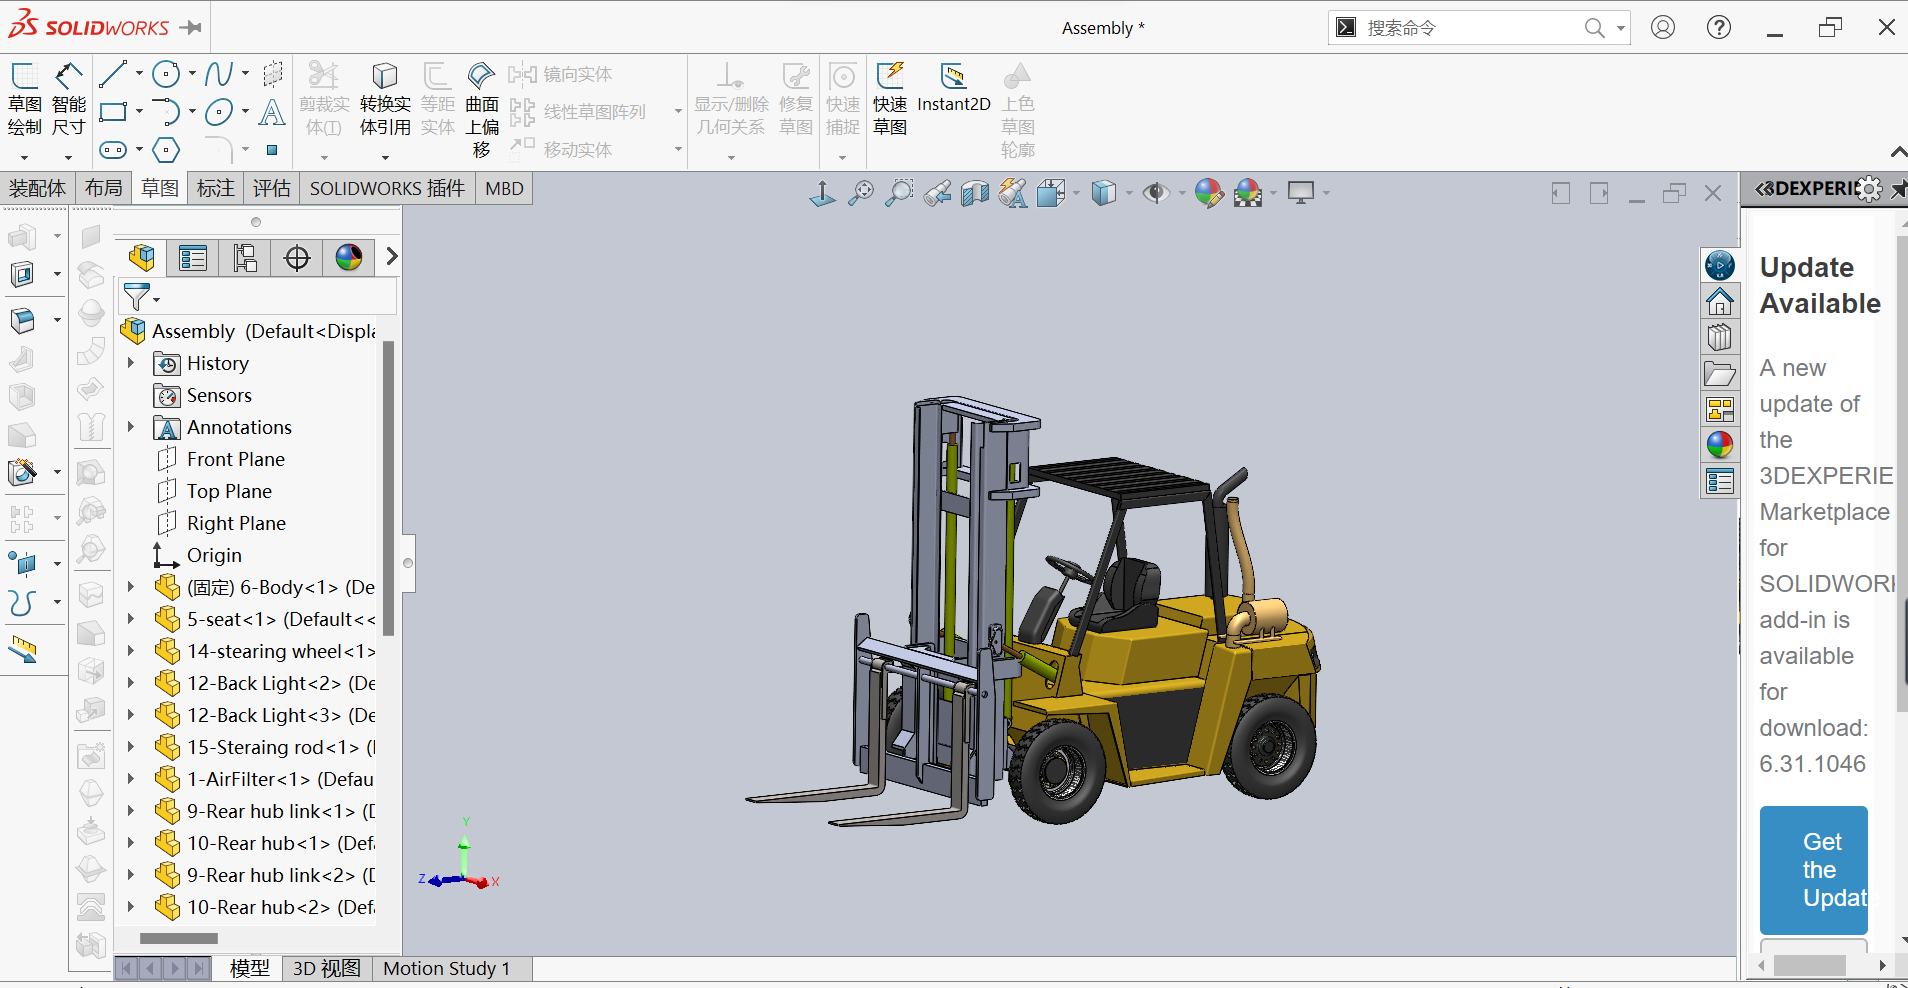This screenshot has width=1908, height=988.
Task: Switch to the Evaluate (评估) tab
Action: 271,188
